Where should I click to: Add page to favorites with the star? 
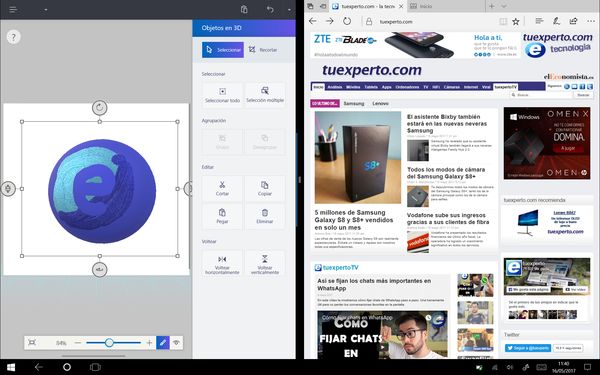[x=516, y=22]
